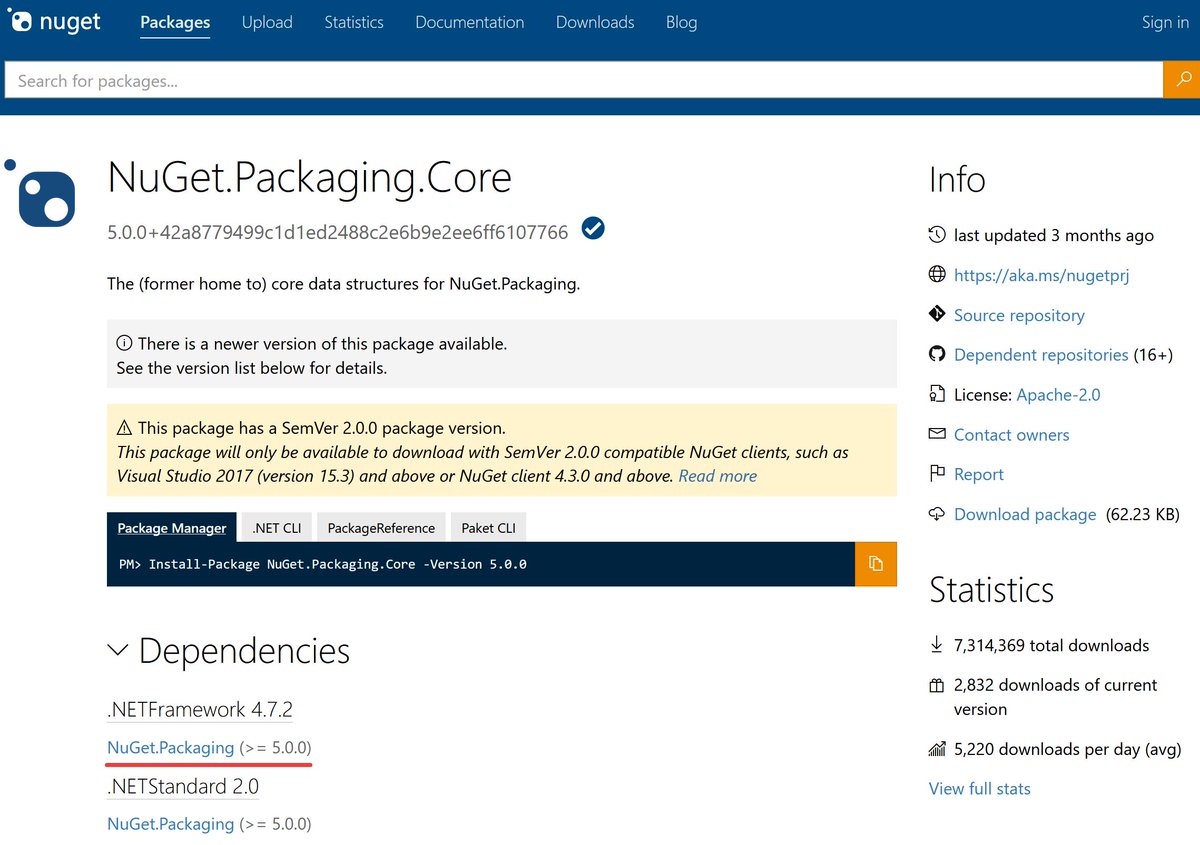Open the Upload page
This screenshot has width=1200, height=845.
click(x=267, y=22)
